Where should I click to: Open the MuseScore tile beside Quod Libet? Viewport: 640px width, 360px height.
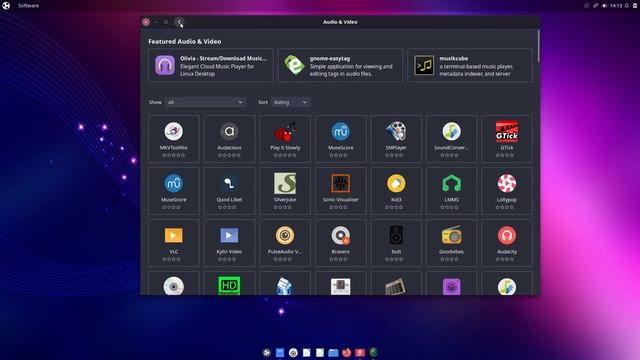(173, 191)
